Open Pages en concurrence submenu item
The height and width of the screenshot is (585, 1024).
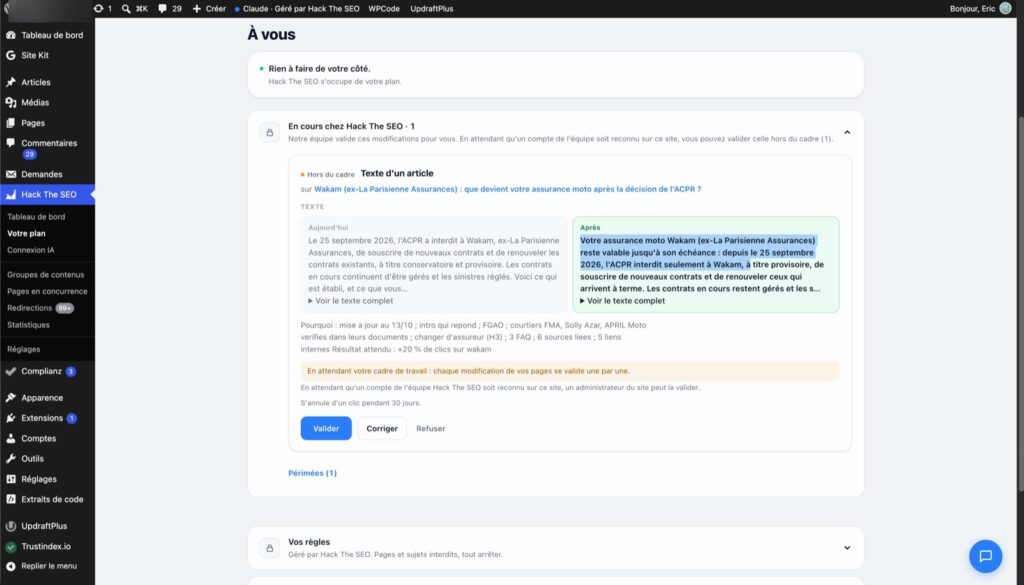[47, 291]
